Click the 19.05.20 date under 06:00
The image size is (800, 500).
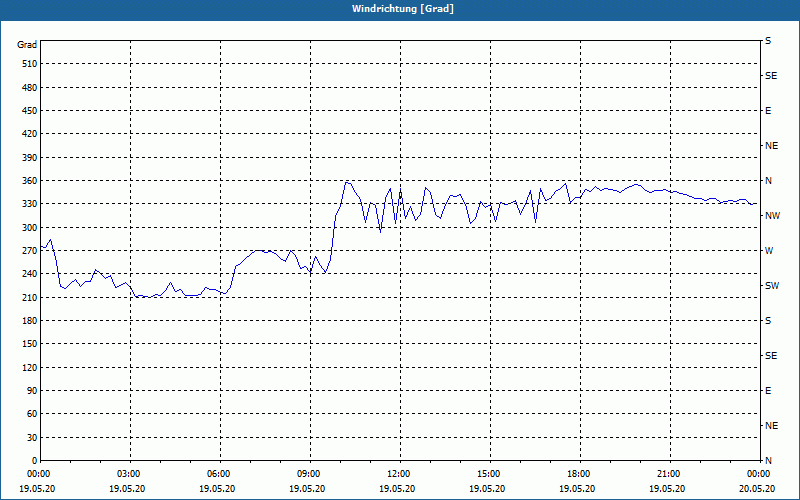217,488
